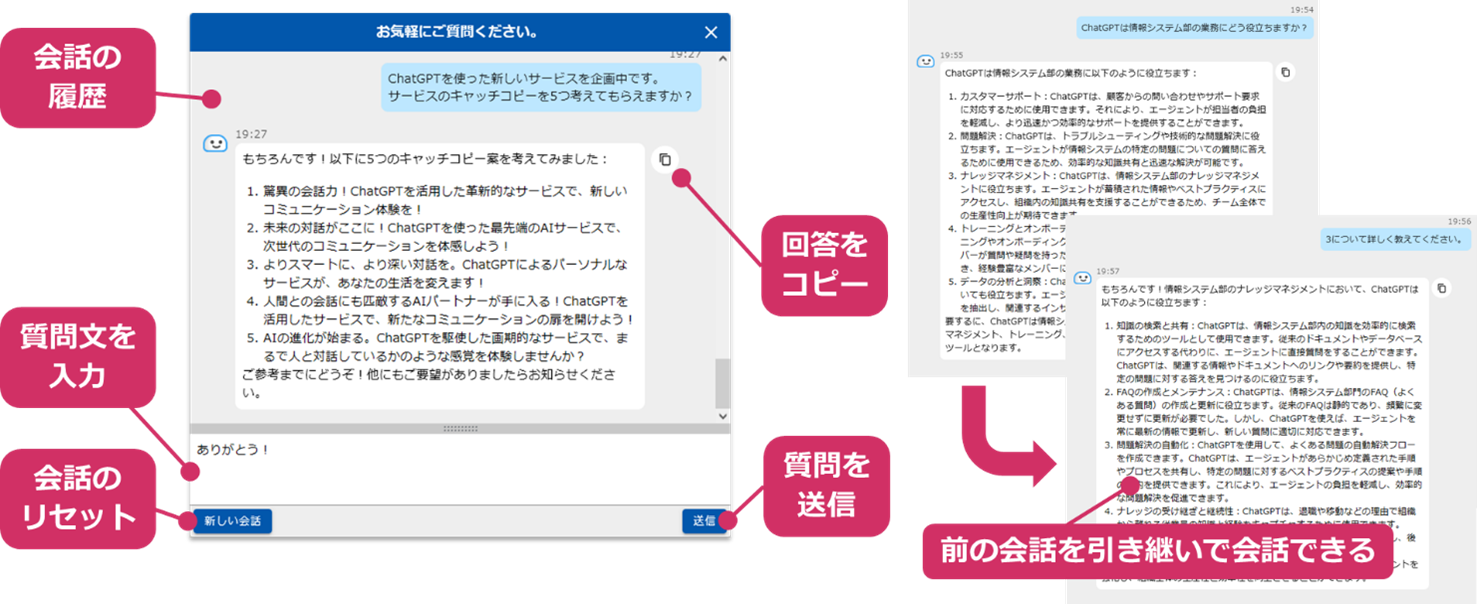The height and width of the screenshot is (604, 1477).
Task: Click the 新しい会話 button
Action: pos(232,520)
